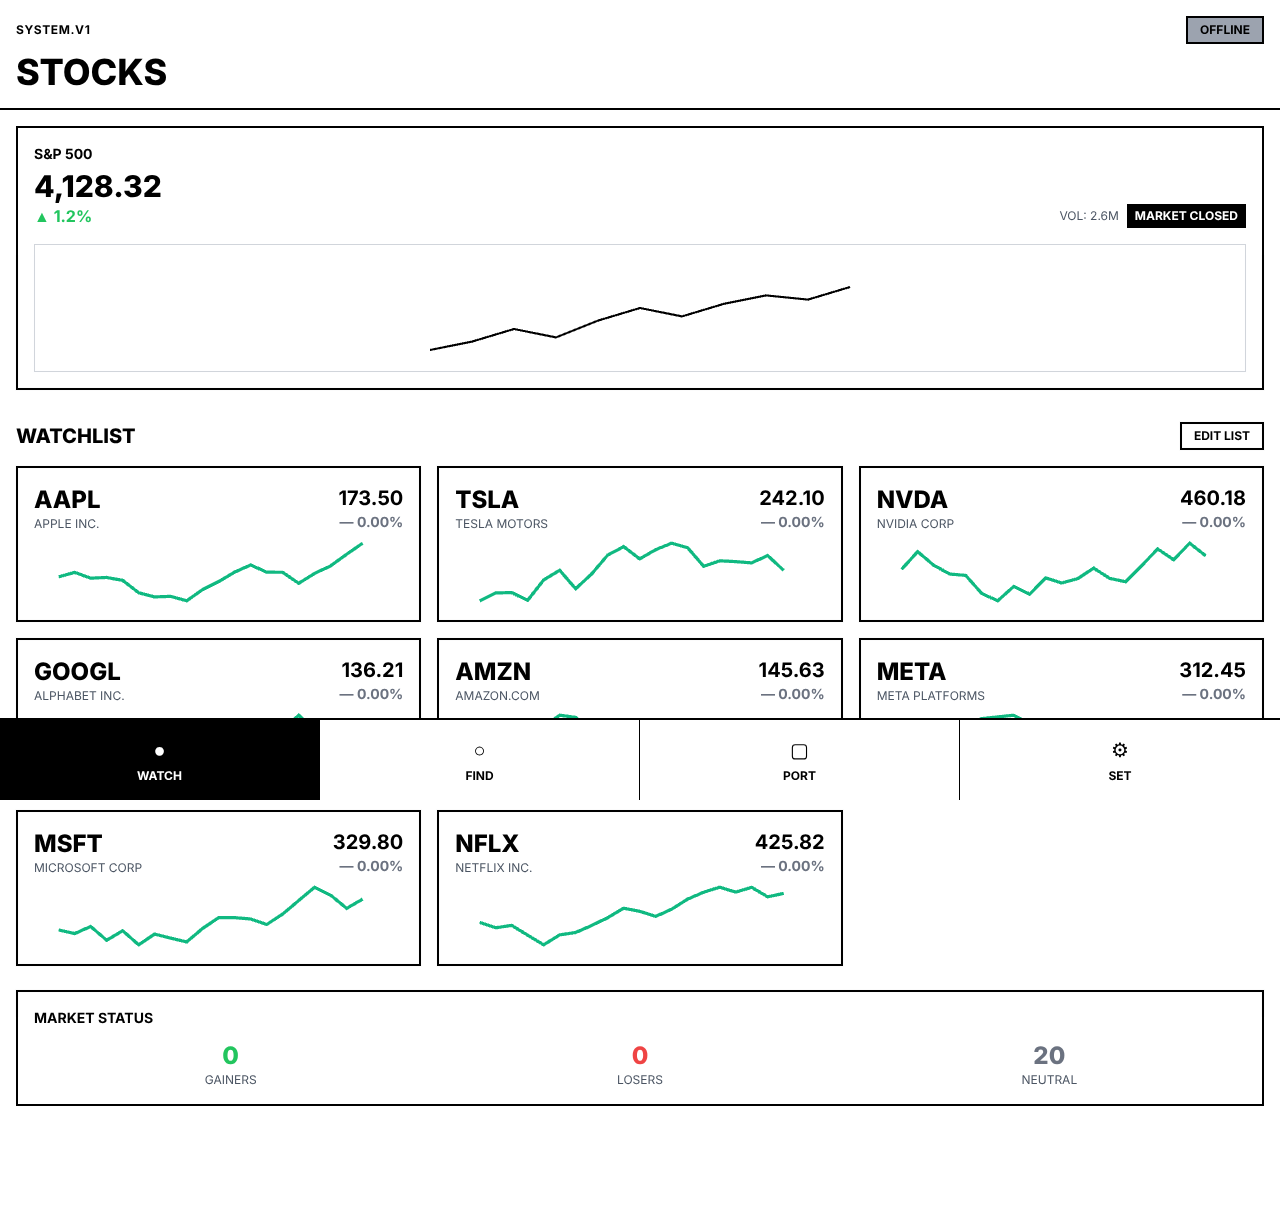Select the NVDA stock card
Screen dimensions: 1280x1210
(x=1061, y=545)
